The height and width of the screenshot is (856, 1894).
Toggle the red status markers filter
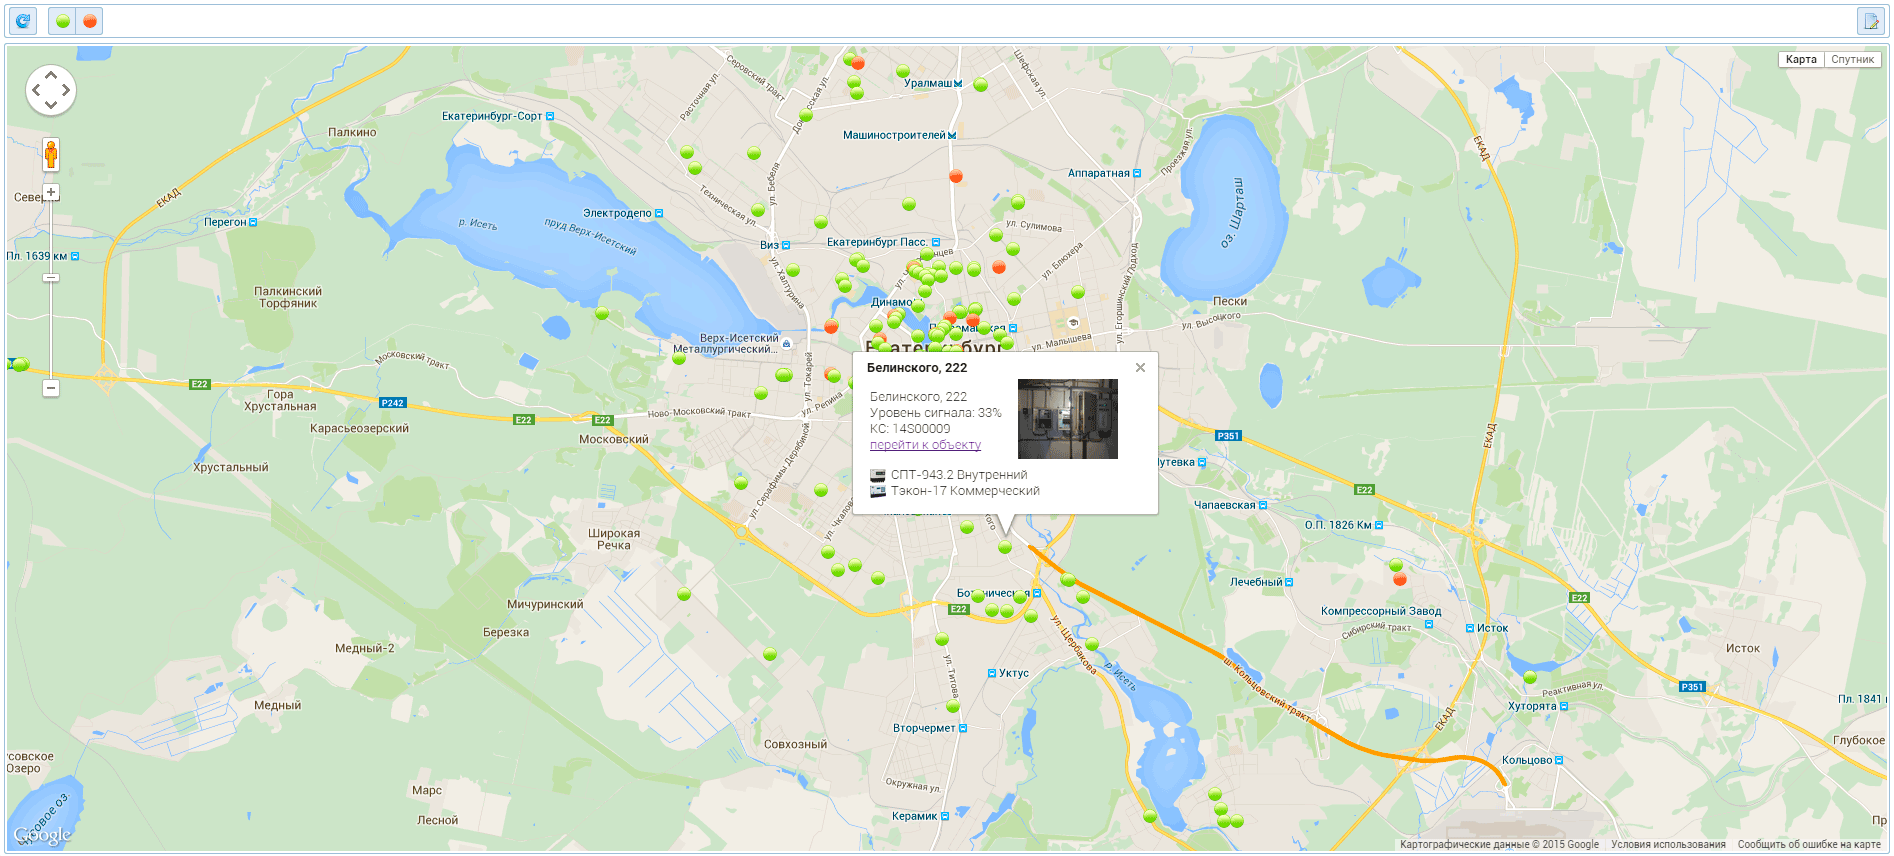pos(90,21)
